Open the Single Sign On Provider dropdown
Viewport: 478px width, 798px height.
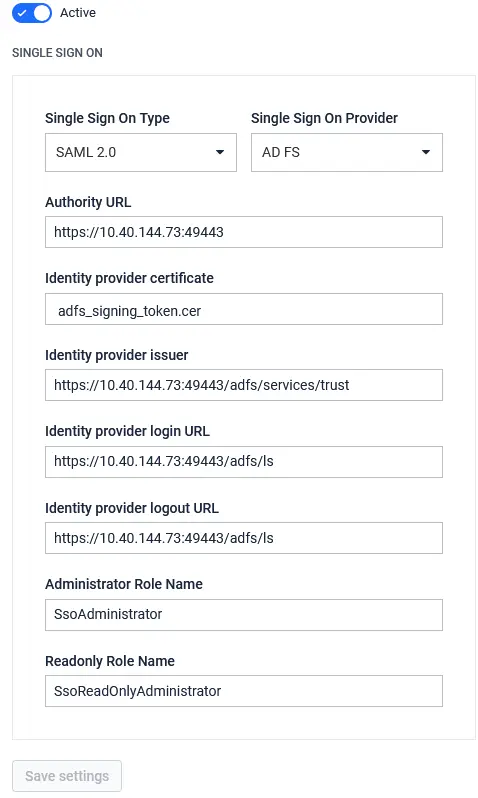click(347, 152)
